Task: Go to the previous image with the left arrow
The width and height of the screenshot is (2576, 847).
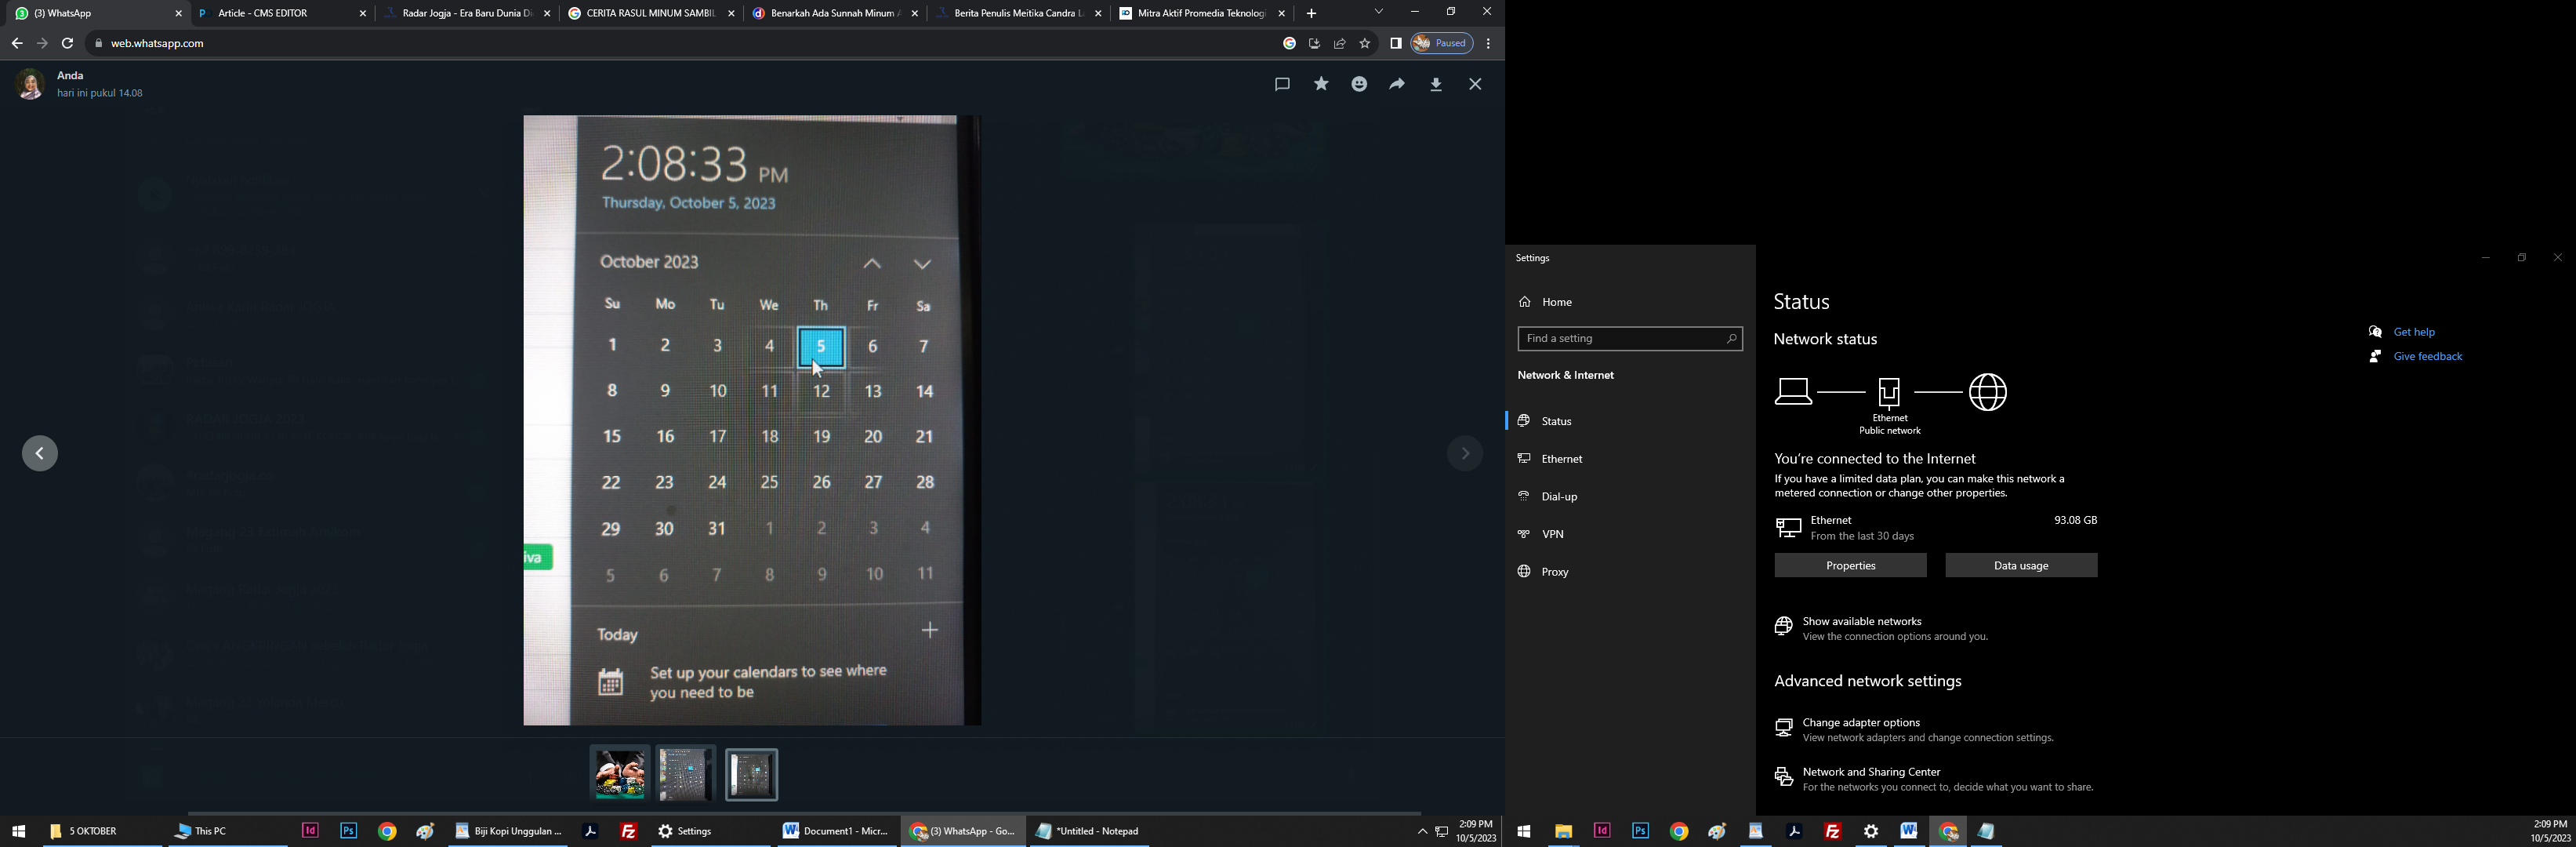Action: (x=40, y=454)
